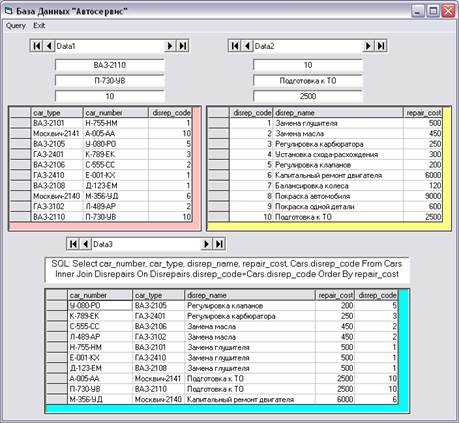
Task: Select cell Покраска одной детали
Action: click(x=338, y=206)
